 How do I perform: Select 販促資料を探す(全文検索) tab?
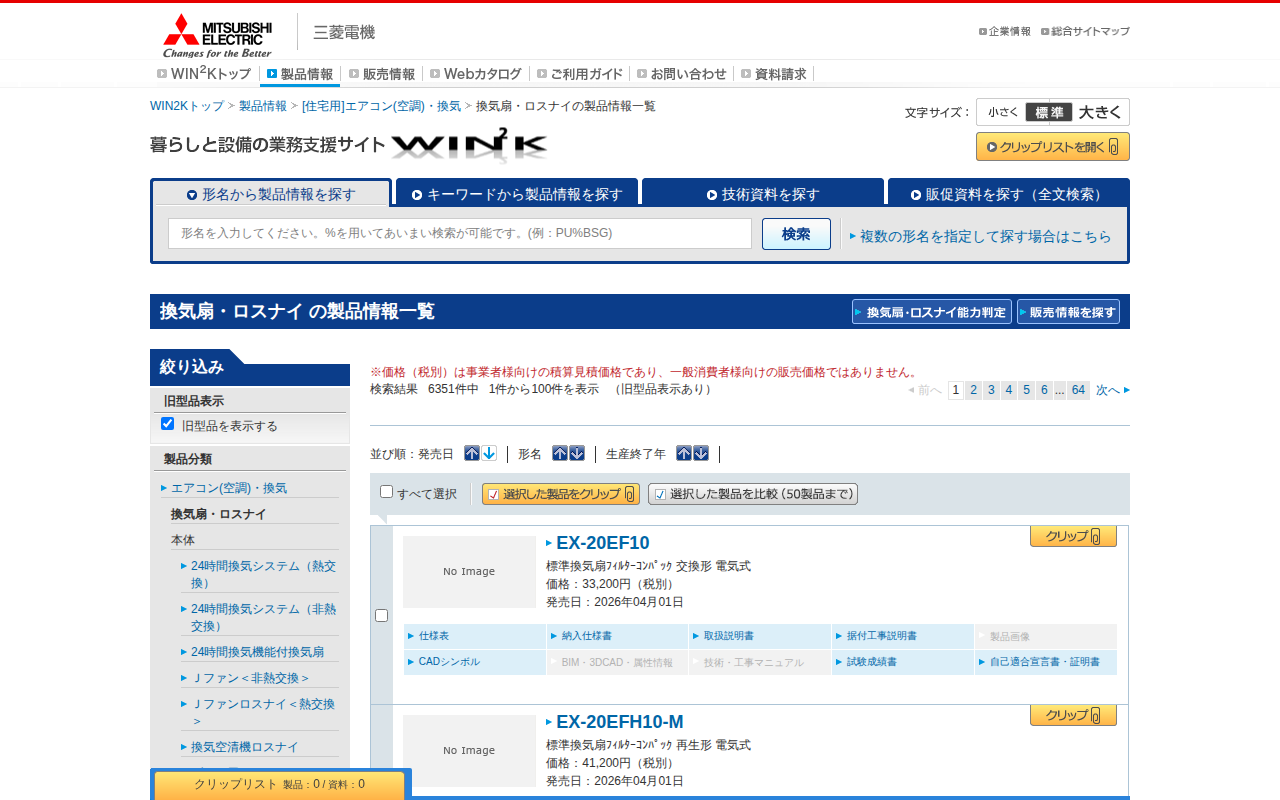pos(1009,193)
